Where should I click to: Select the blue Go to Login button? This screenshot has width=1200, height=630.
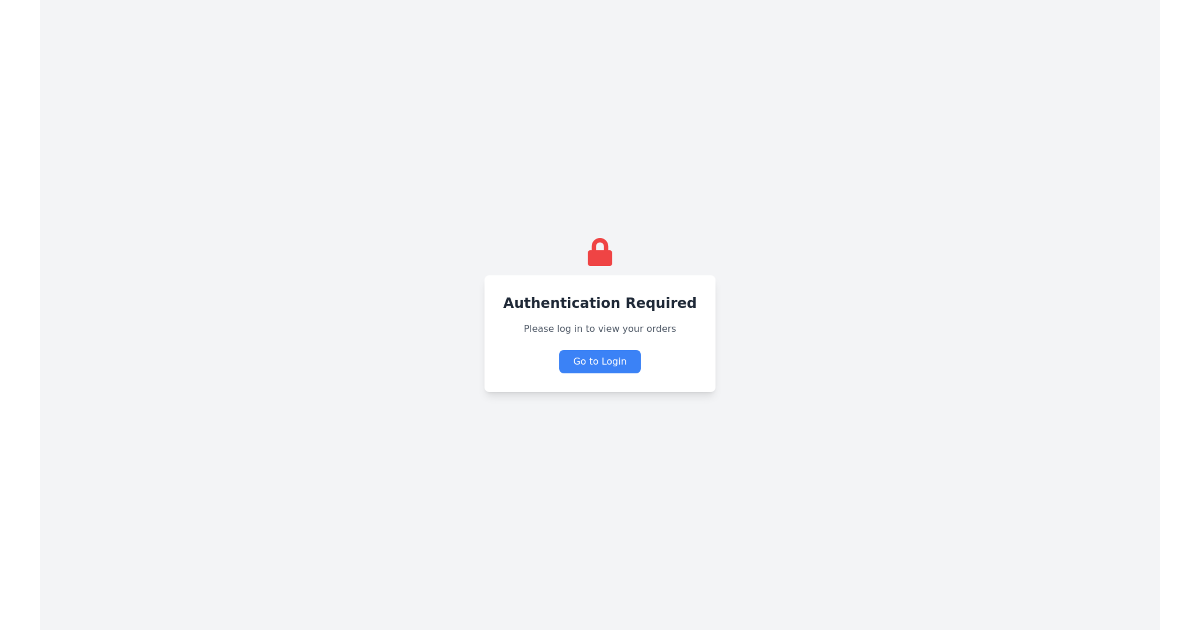pos(600,361)
